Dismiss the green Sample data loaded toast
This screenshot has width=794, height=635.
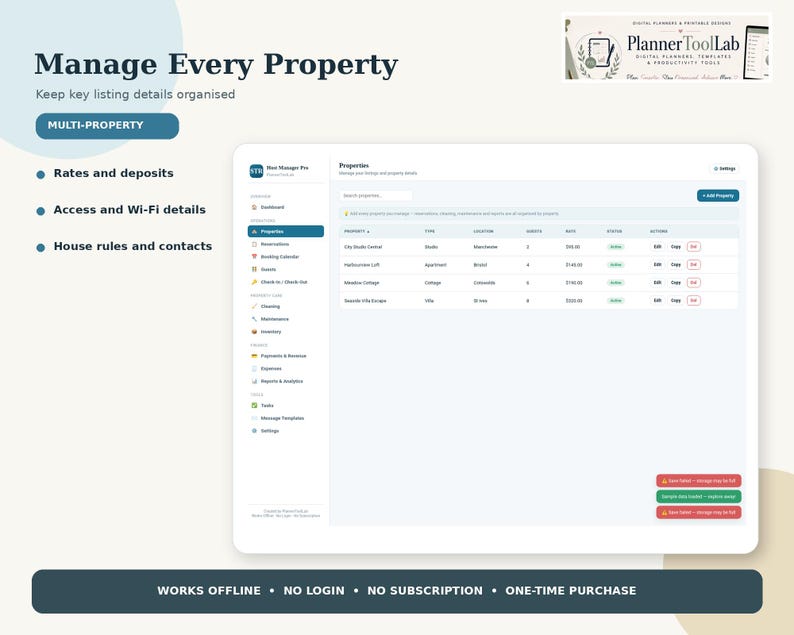(x=699, y=496)
